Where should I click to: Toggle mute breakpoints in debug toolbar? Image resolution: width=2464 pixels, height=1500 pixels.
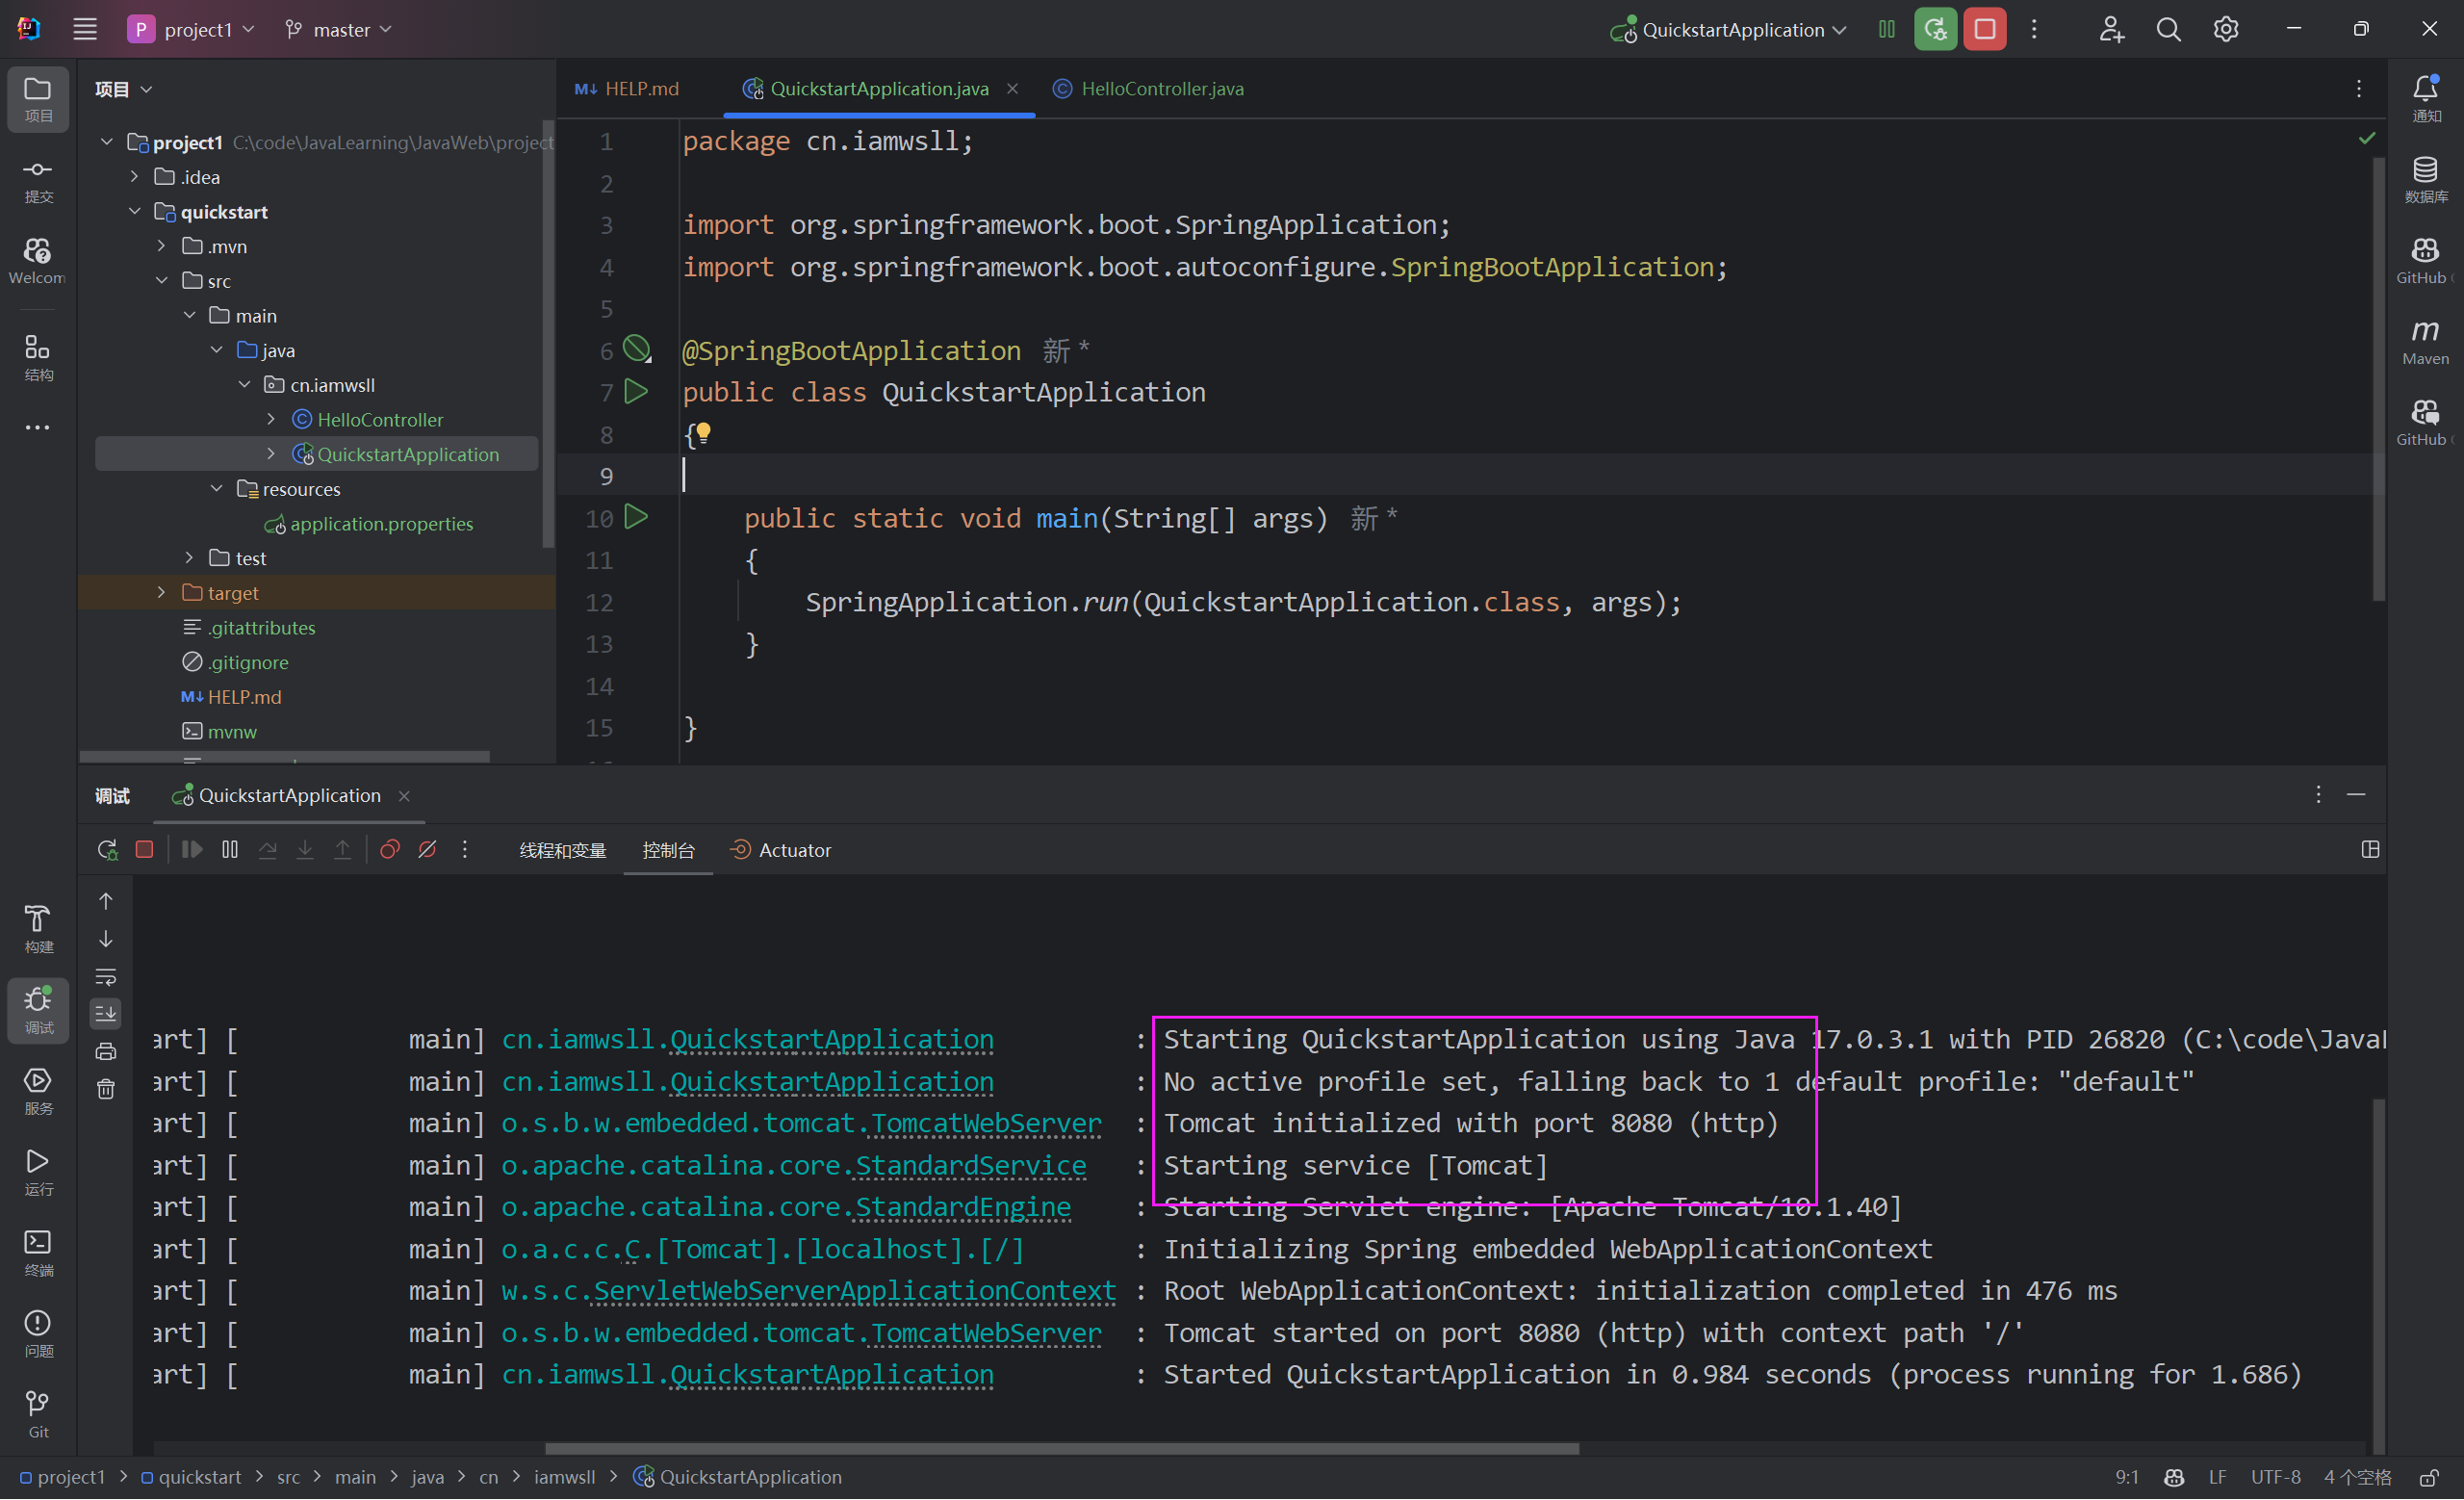[x=428, y=850]
